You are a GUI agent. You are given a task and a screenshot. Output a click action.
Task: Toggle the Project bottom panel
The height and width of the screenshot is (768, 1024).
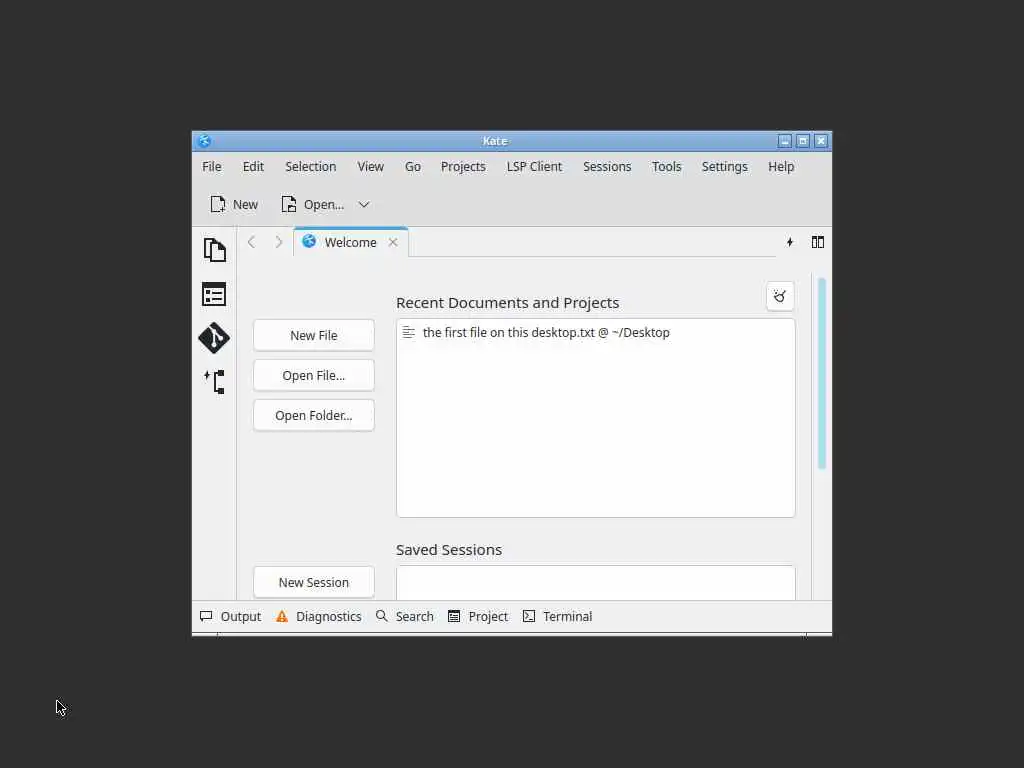pyautogui.click(x=478, y=616)
